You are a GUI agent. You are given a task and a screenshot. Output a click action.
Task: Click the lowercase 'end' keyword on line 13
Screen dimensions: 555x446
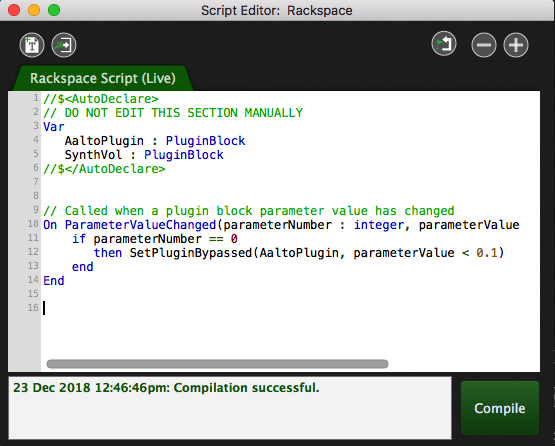[x=82, y=267]
